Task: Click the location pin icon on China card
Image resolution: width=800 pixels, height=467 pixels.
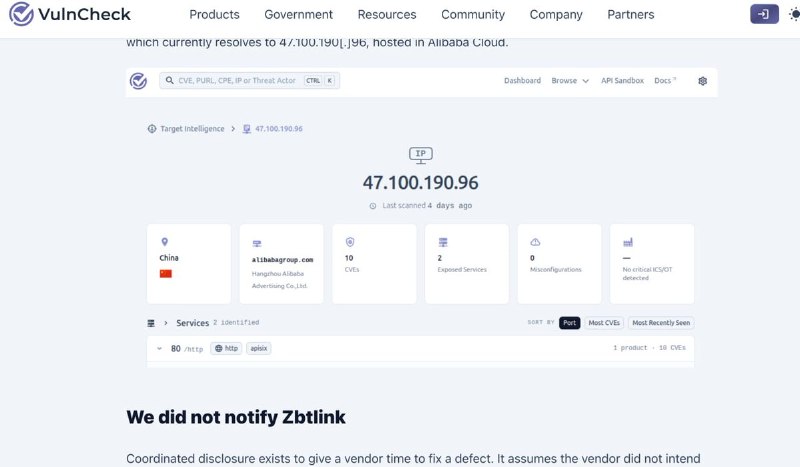Action: coord(165,242)
